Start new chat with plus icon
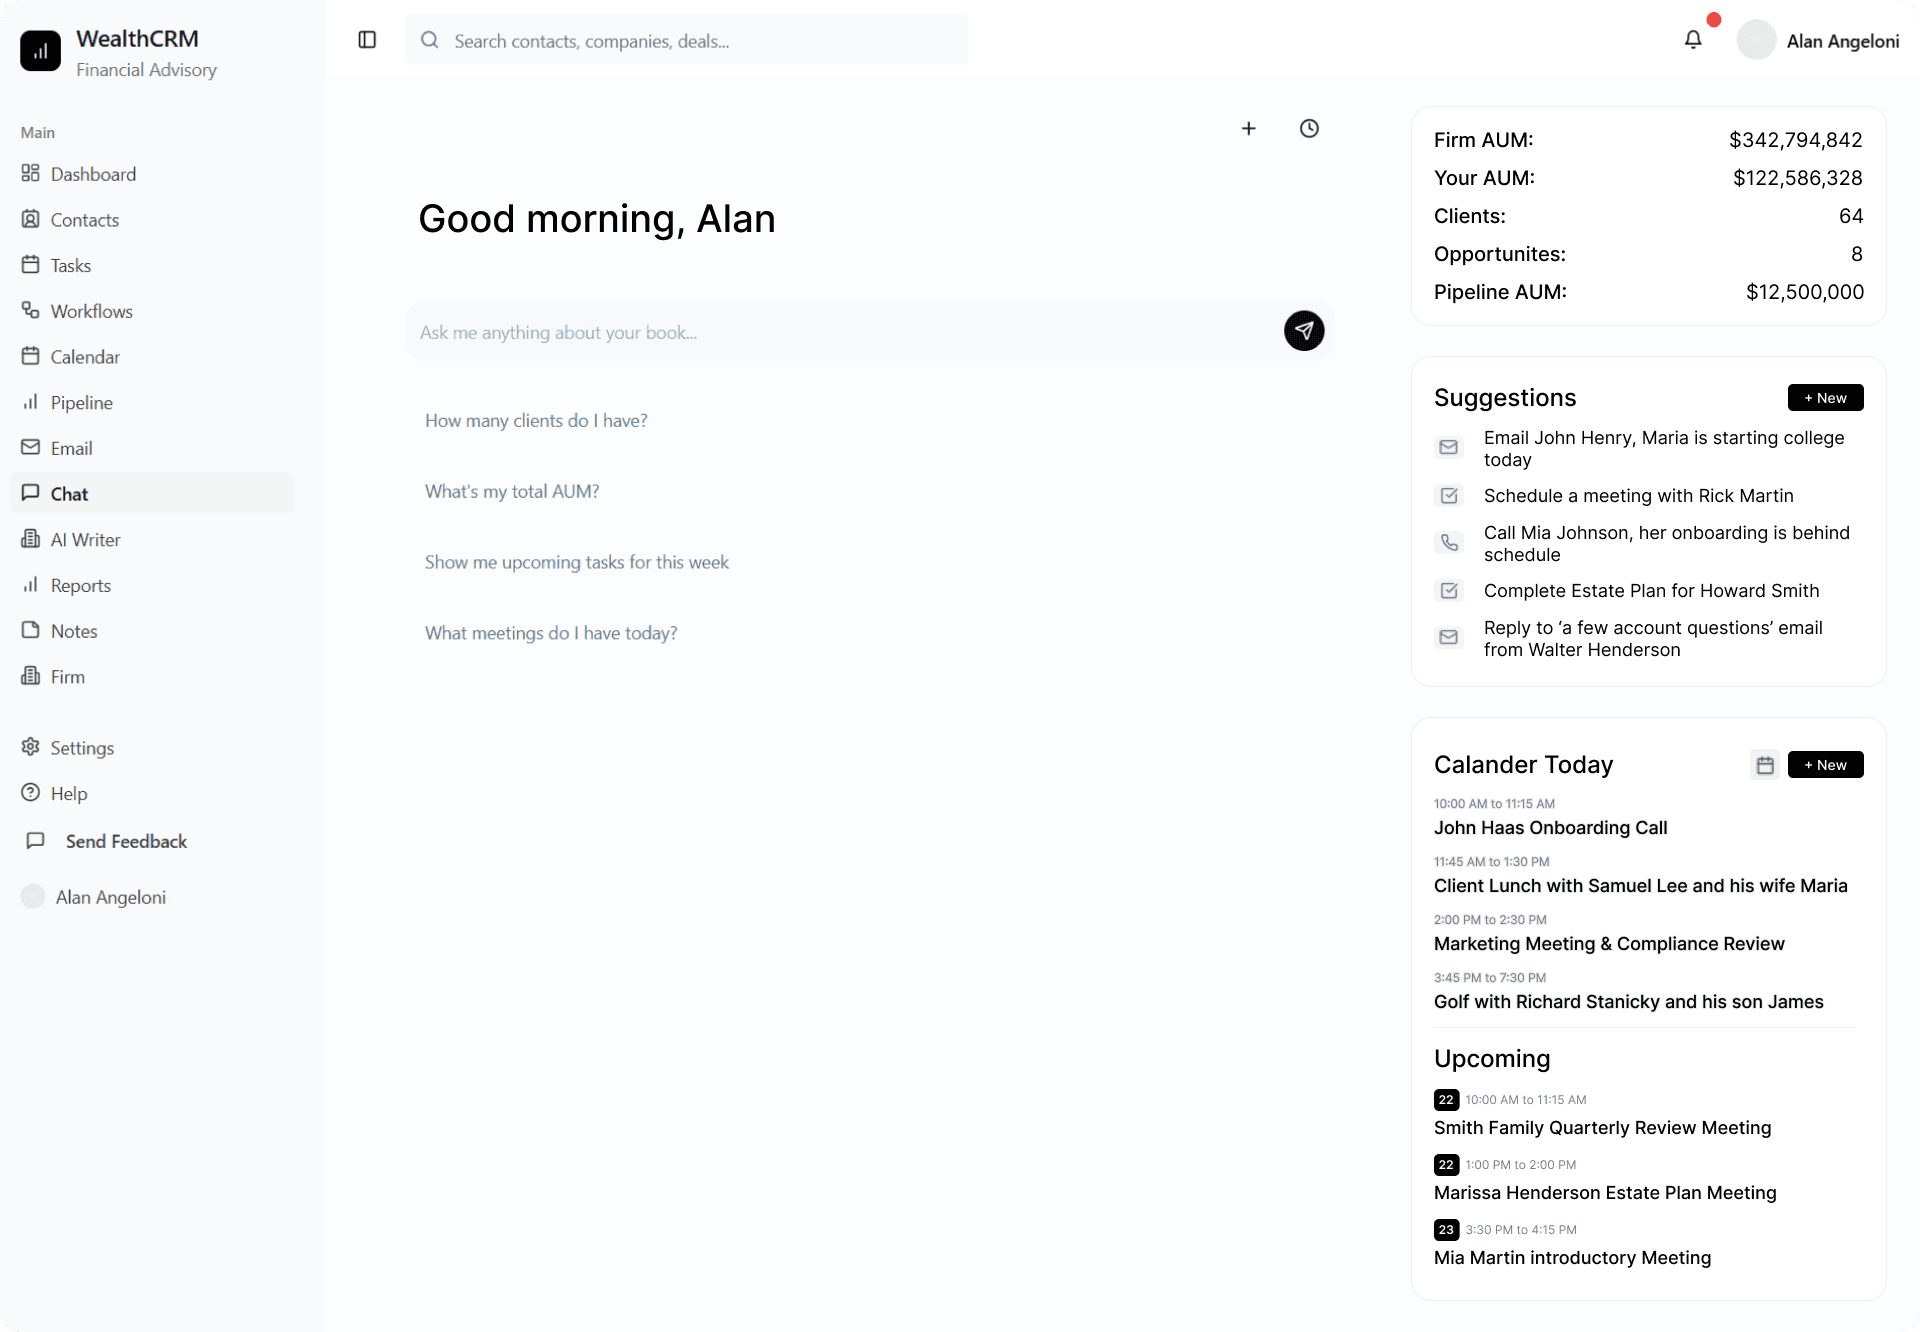The width and height of the screenshot is (1920, 1332). (1248, 128)
